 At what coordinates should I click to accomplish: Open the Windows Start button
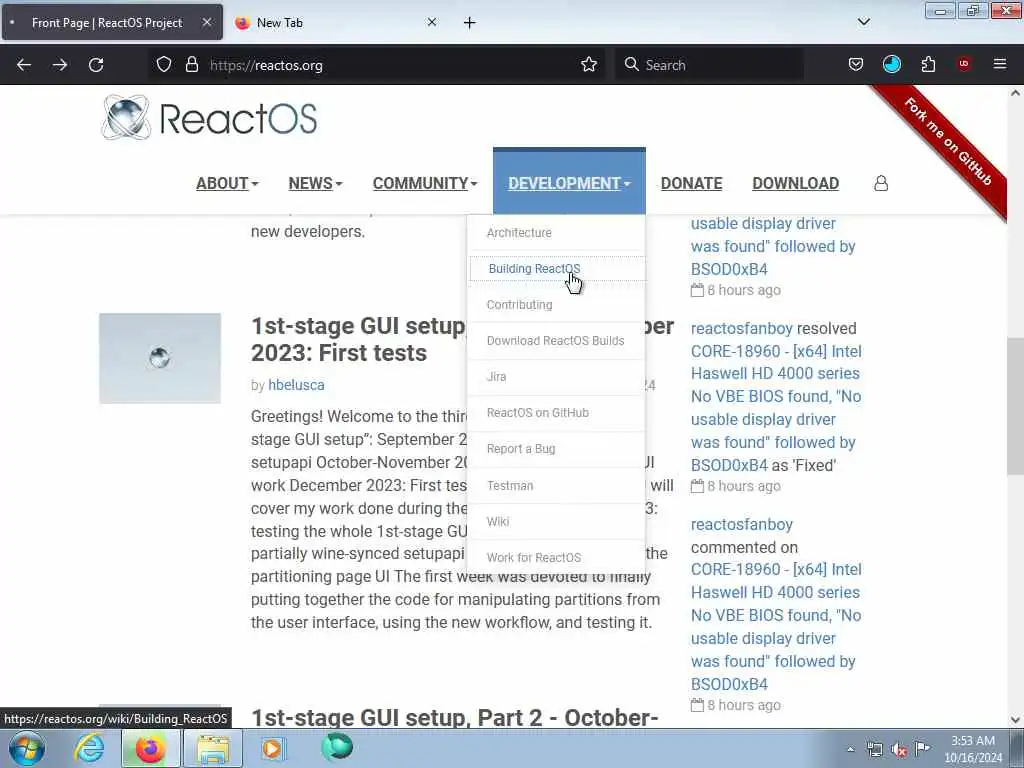point(27,748)
